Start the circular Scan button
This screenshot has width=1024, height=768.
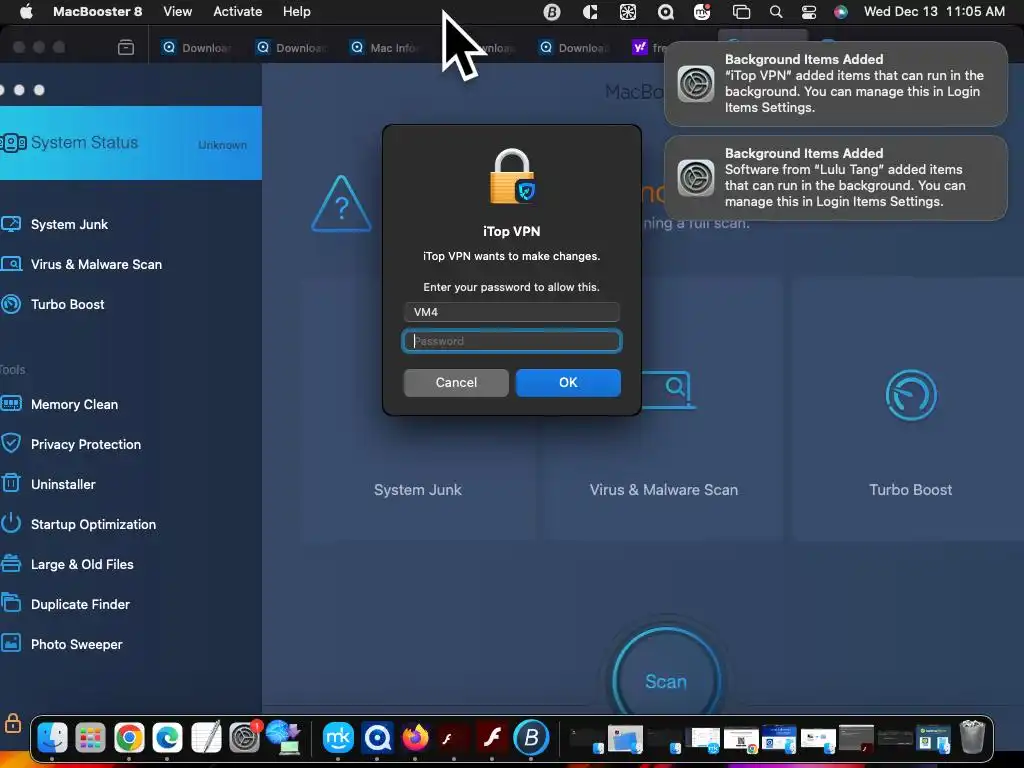[x=666, y=681]
